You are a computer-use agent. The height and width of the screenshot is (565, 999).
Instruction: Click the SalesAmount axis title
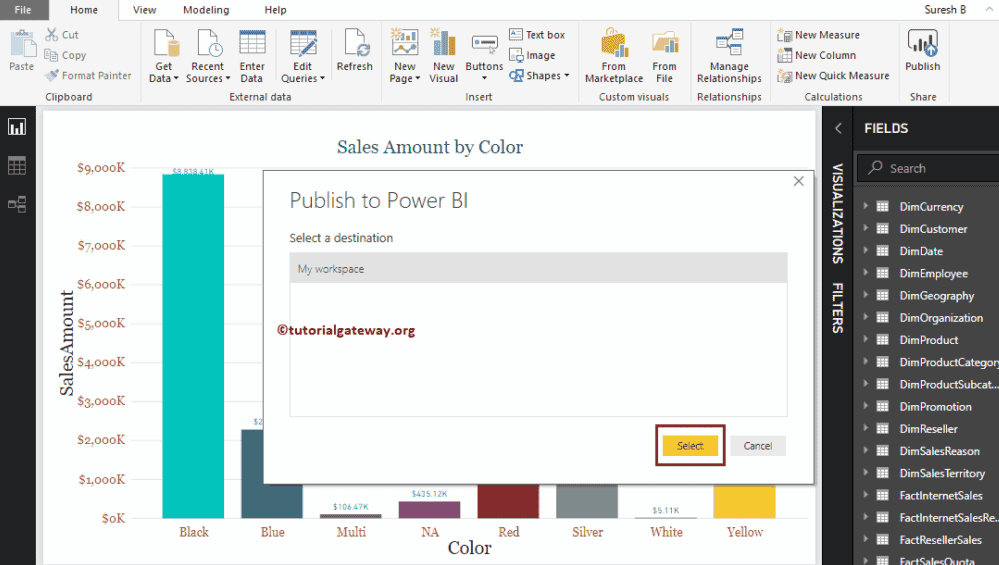[x=67, y=343]
